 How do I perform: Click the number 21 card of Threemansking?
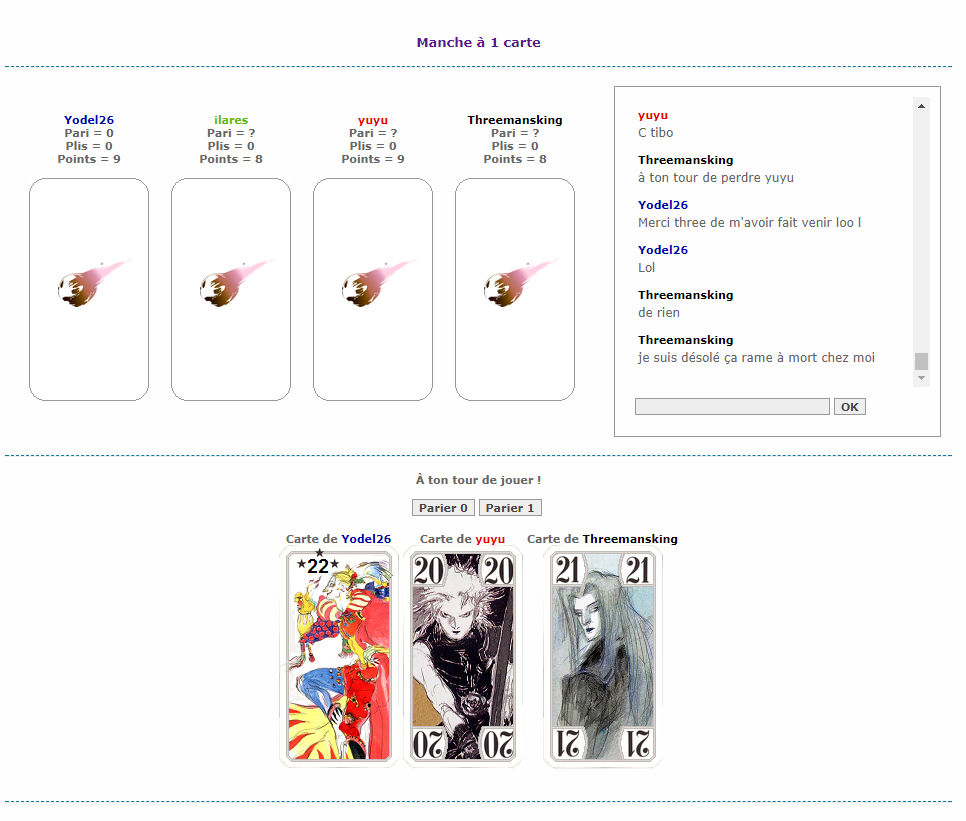[603, 657]
